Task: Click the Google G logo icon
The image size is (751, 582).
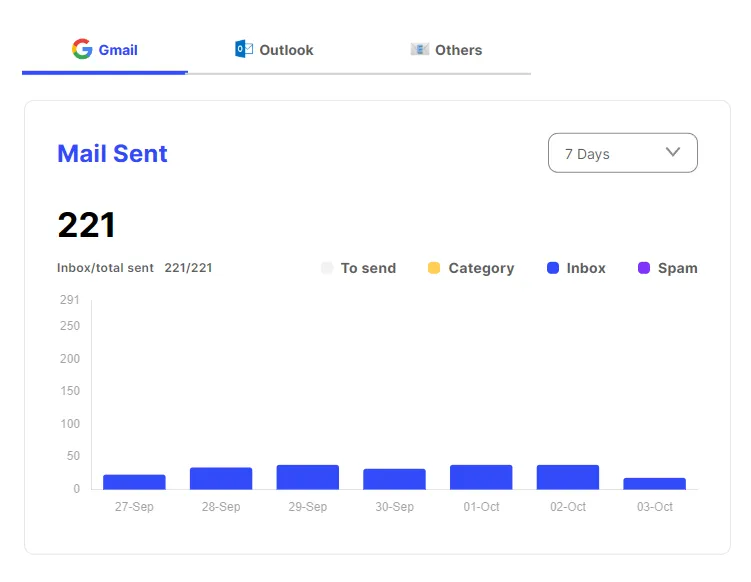Action: coord(82,49)
